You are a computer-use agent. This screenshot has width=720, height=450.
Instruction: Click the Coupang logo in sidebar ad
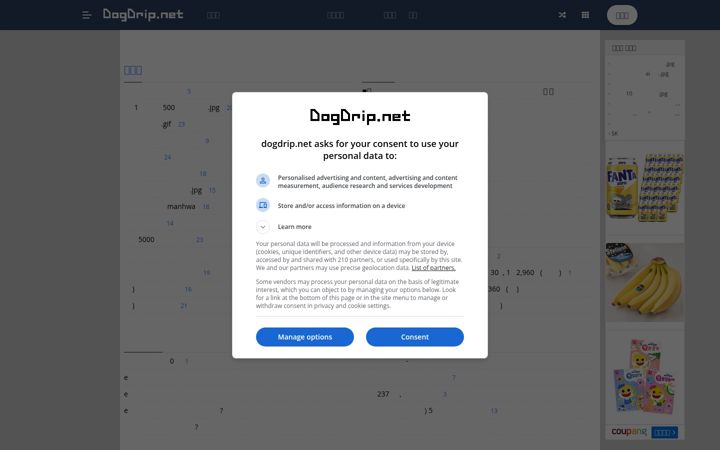629,432
